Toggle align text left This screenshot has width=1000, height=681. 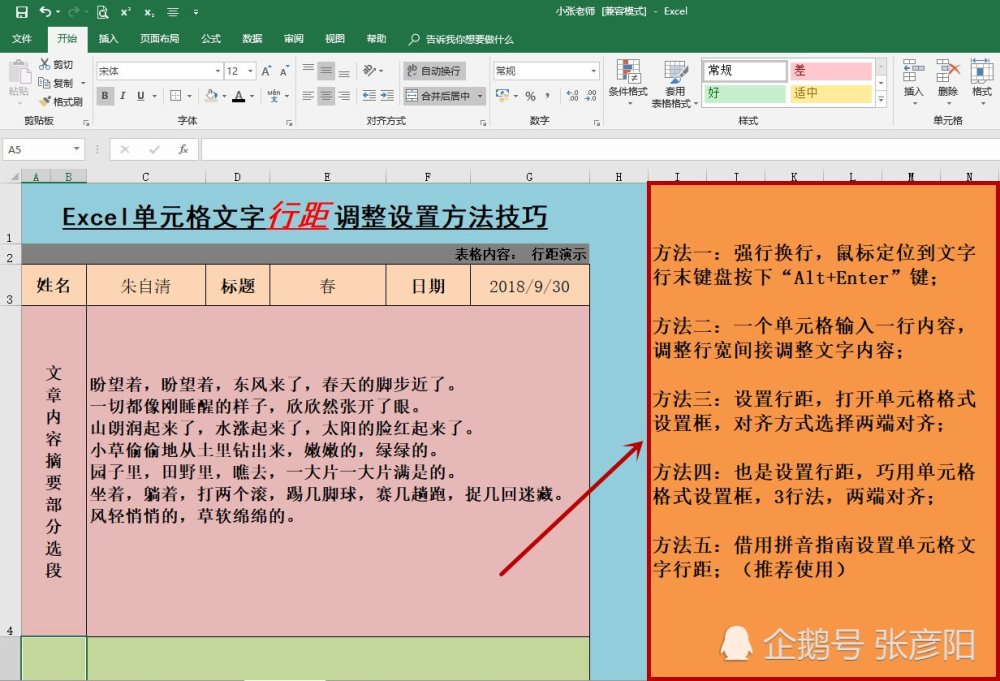pos(308,96)
